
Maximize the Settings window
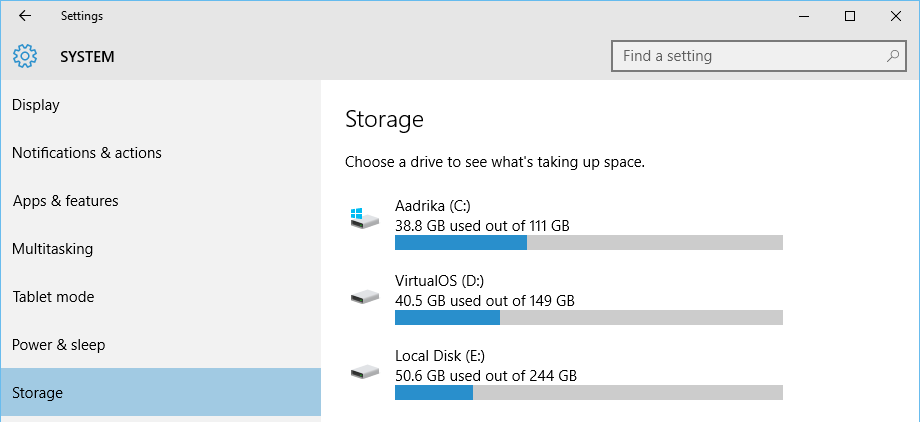(x=850, y=16)
